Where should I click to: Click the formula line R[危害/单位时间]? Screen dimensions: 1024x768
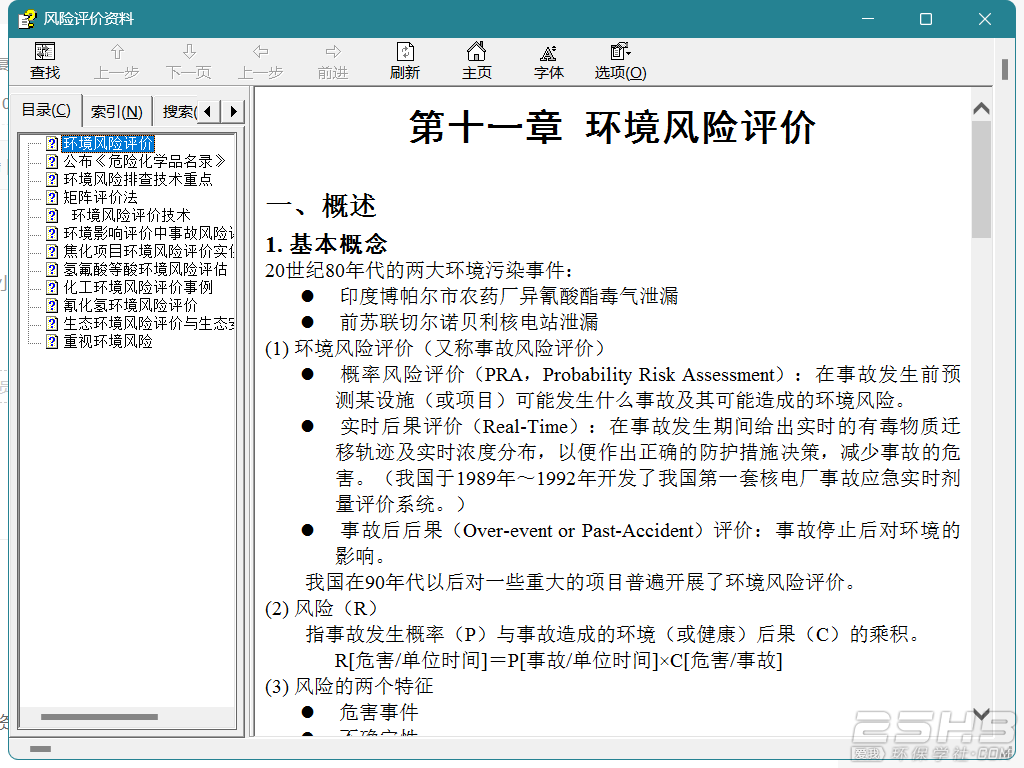558,660
